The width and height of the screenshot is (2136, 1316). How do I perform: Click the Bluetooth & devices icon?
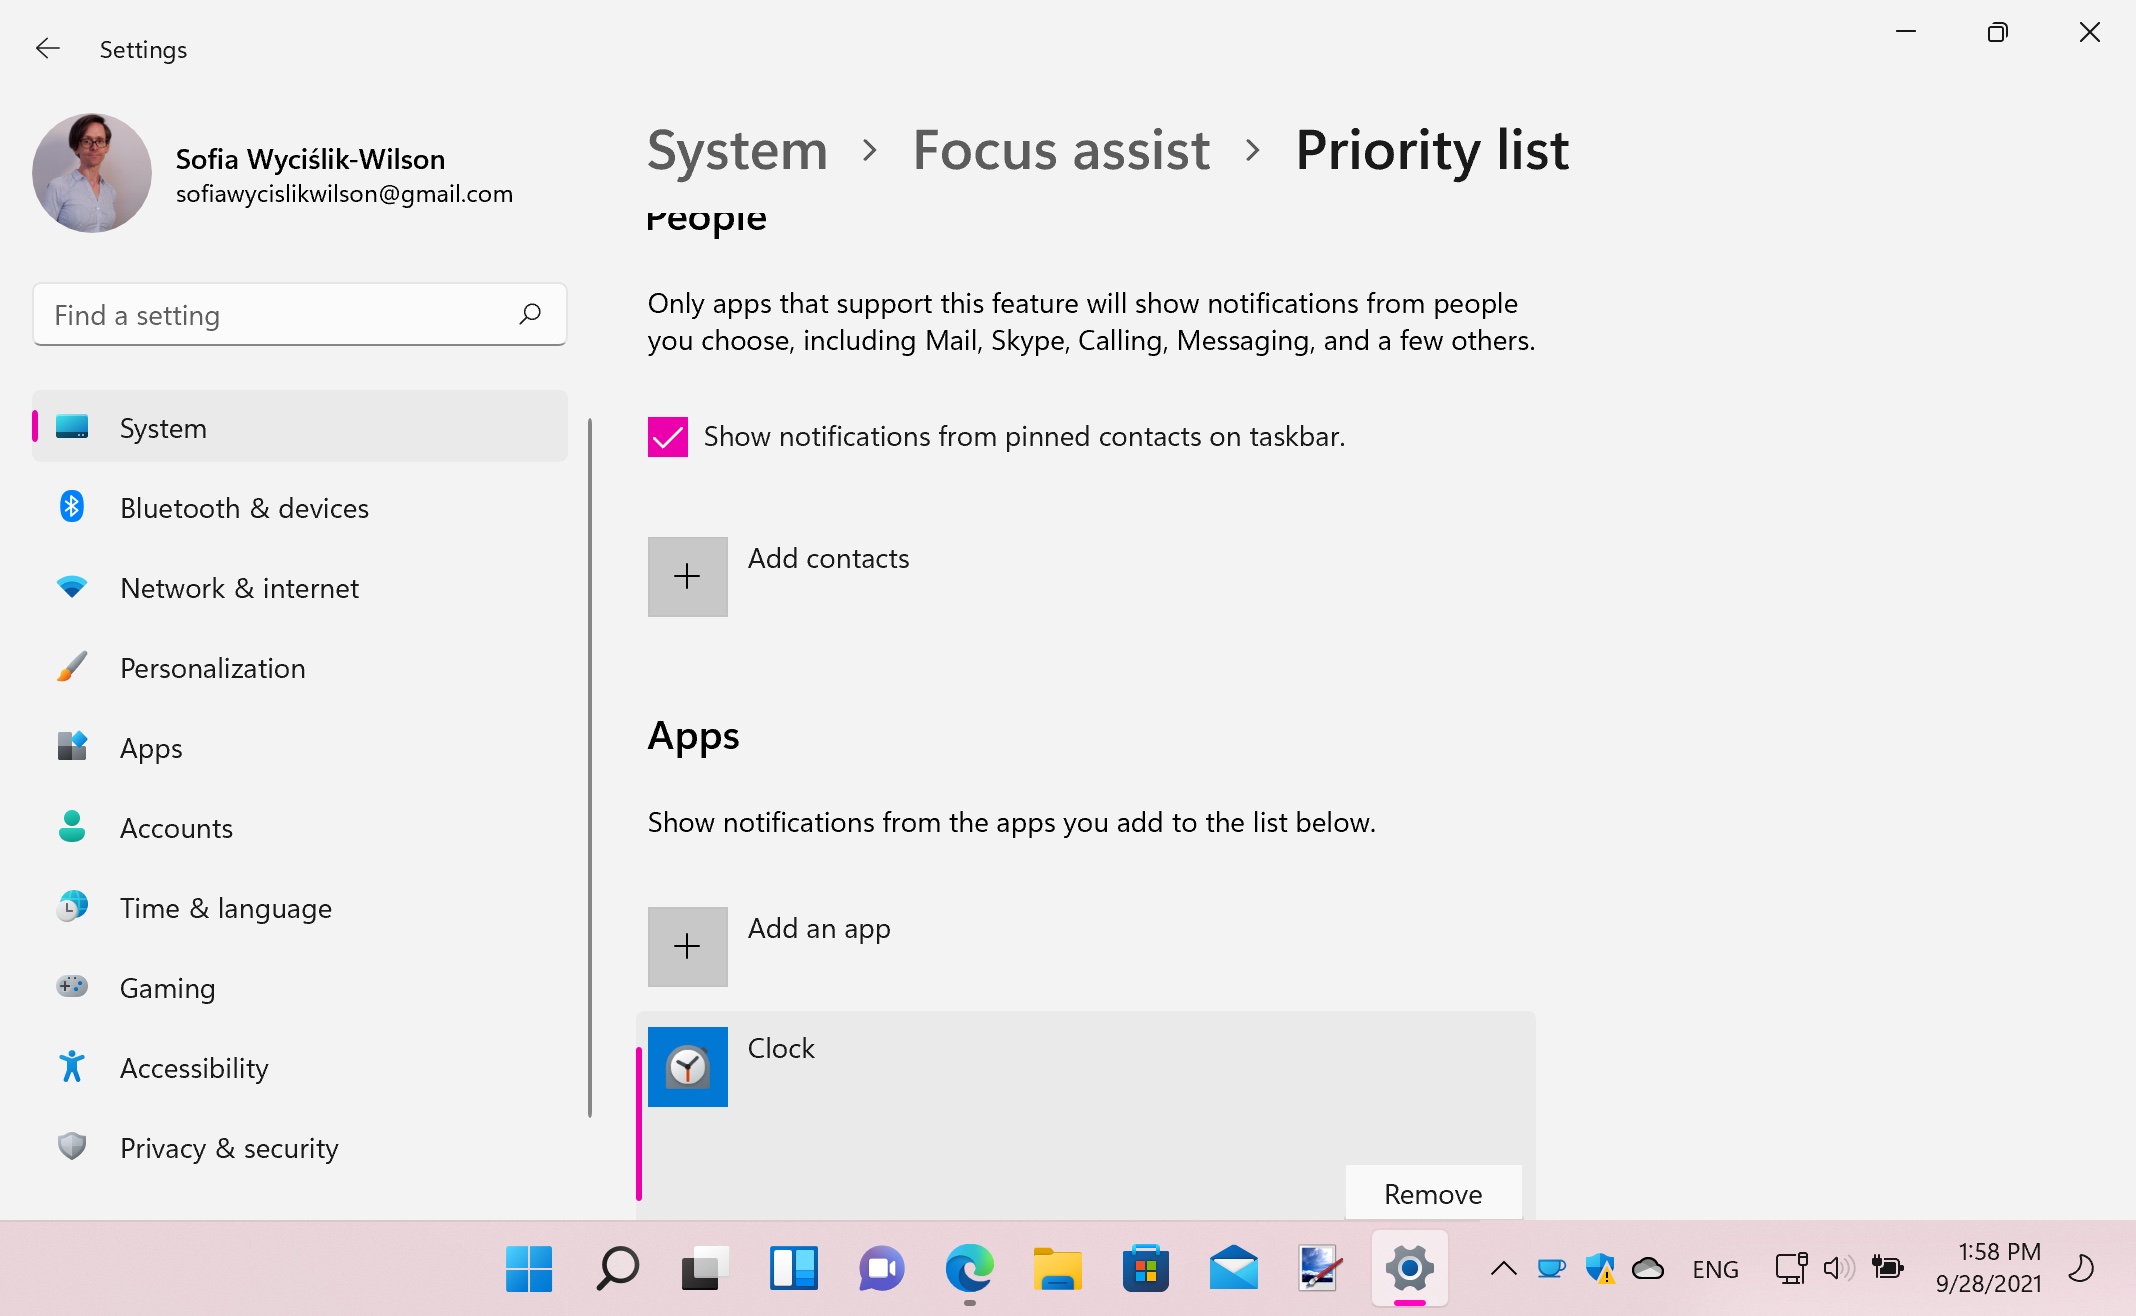click(x=70, y=506)
